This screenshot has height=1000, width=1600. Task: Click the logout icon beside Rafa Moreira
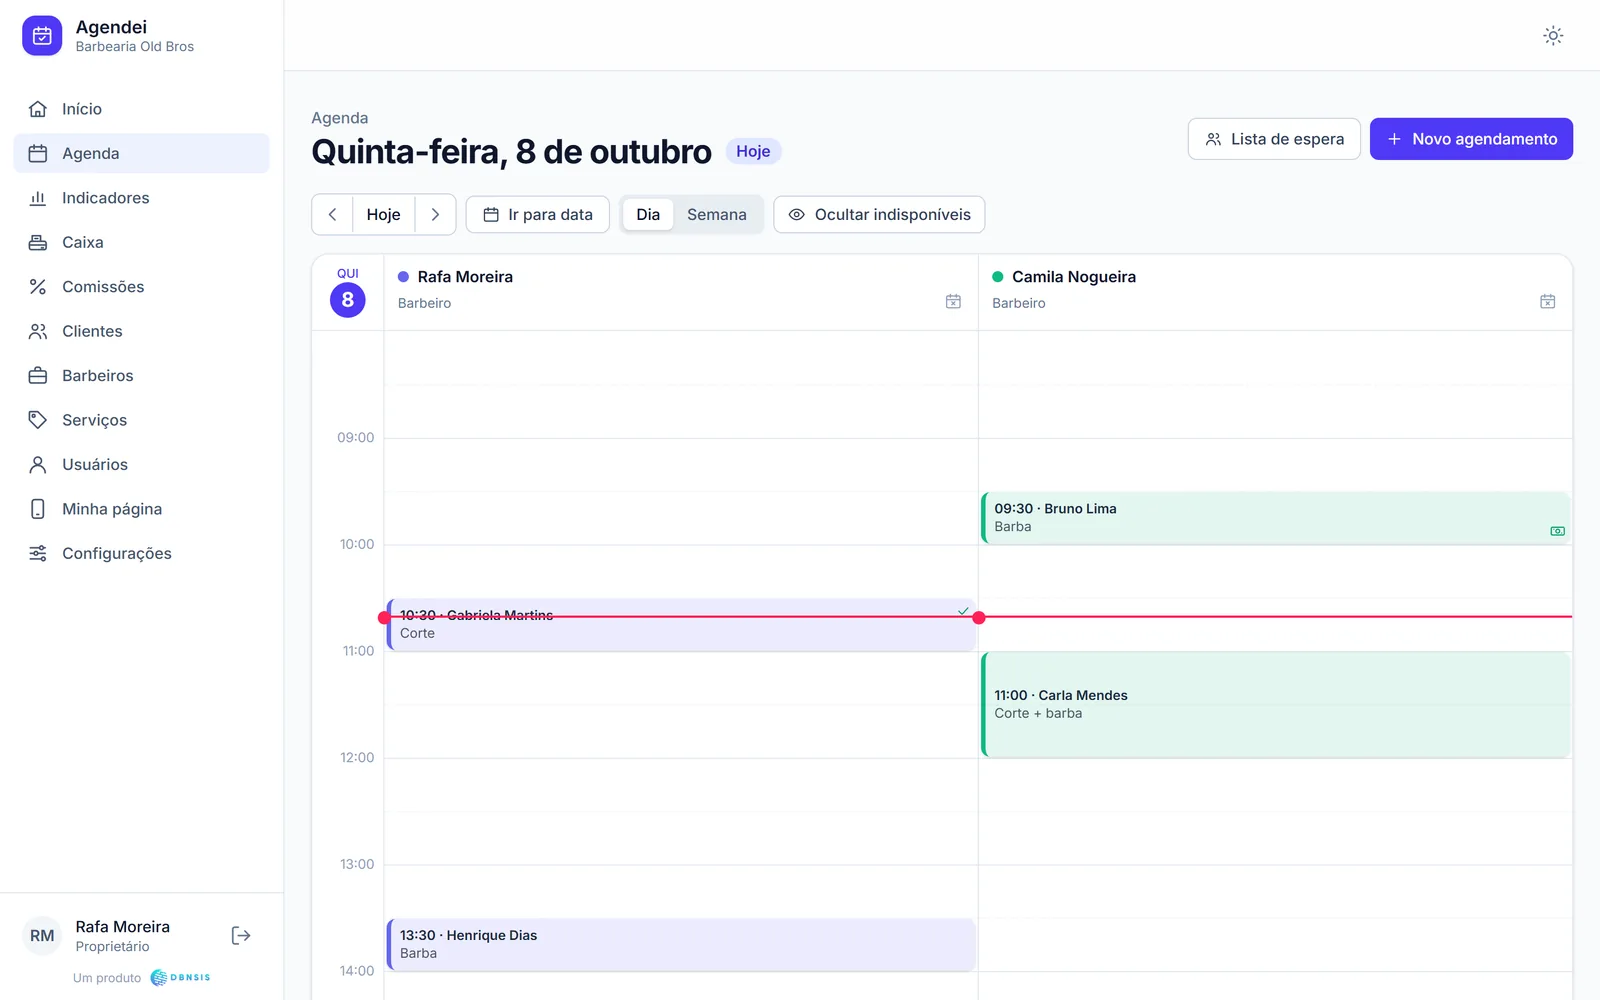pyautogui.click(x=241, y=936)
